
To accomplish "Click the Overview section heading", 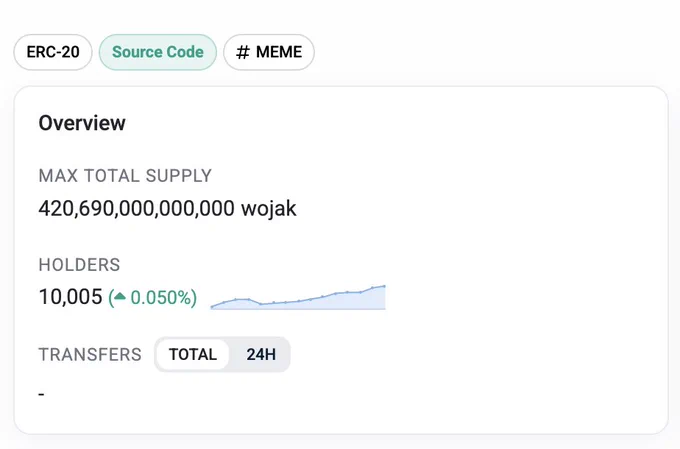I will click(82, 123).
